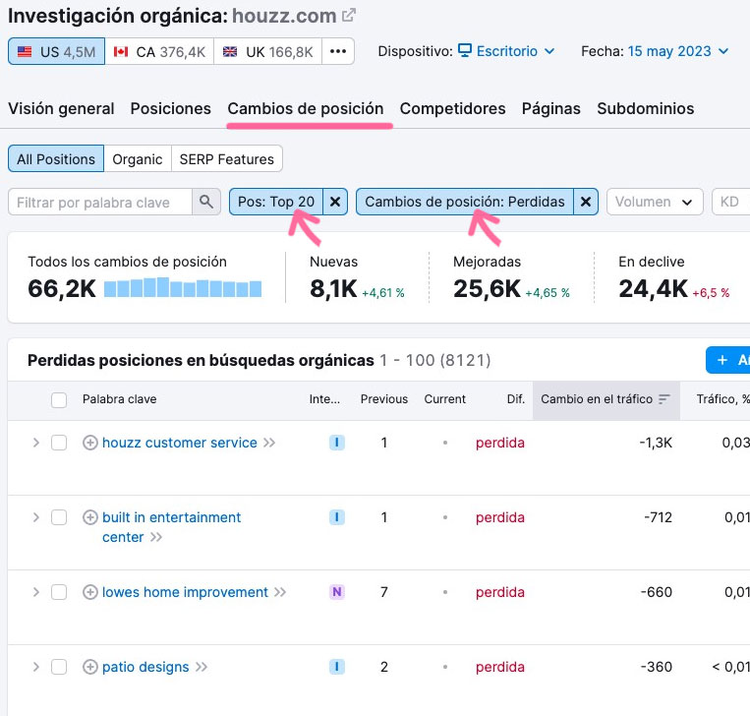Screen dimensions: 750x716
Task: Click intent badge I for built in entertainment center
Action: click(x=337, y=517)
